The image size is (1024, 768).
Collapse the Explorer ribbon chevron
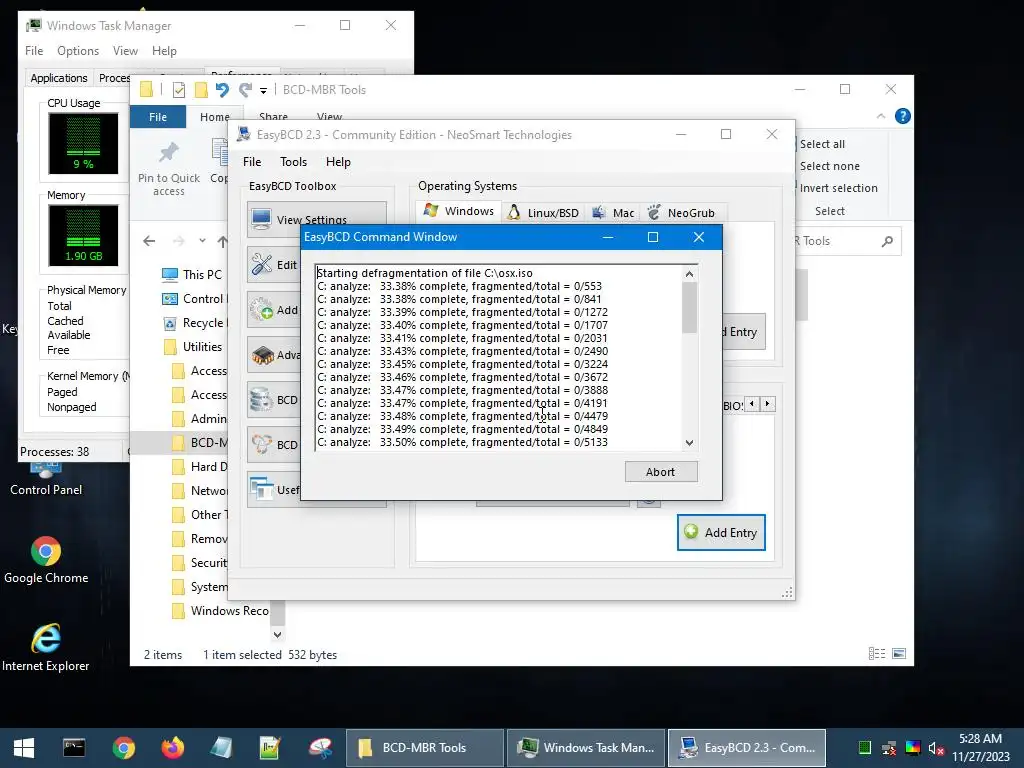(881, 116)
